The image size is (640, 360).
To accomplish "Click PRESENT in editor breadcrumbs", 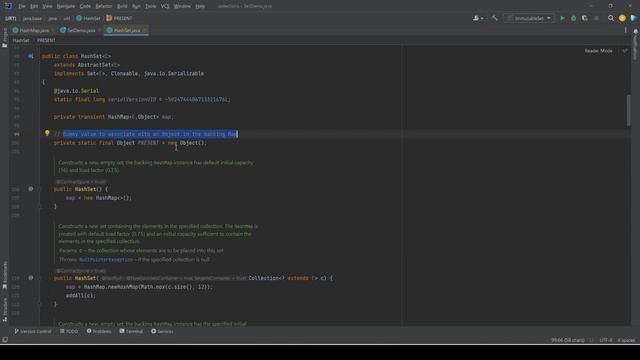I will tap(46, 40).
